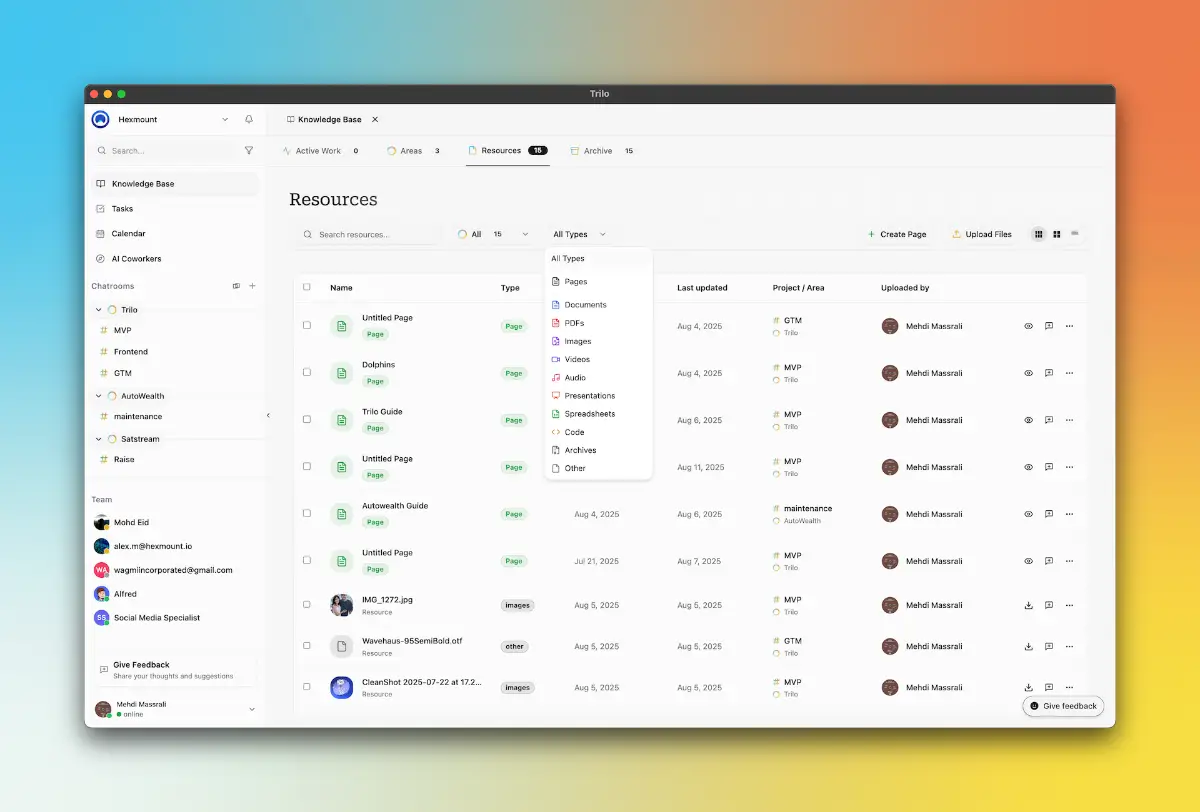This screenshot has width=1200, height=812.
Task: Open comments for Dolphins page
Action: tap(1048, 373)
